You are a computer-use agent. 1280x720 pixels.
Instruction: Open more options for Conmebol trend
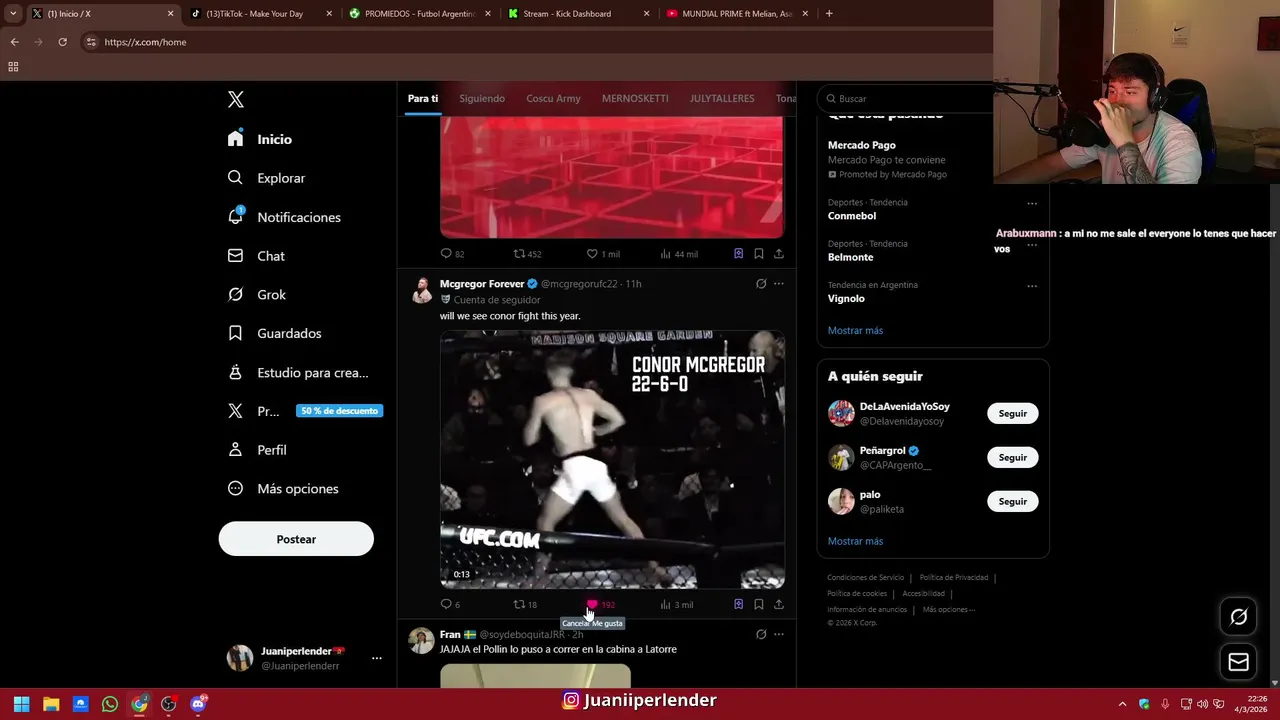[1032, 203]
